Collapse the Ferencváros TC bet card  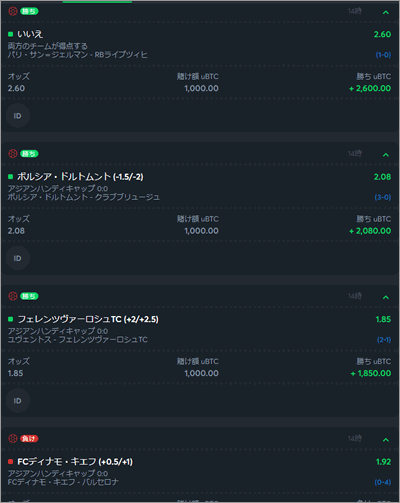tap(386, 297)
